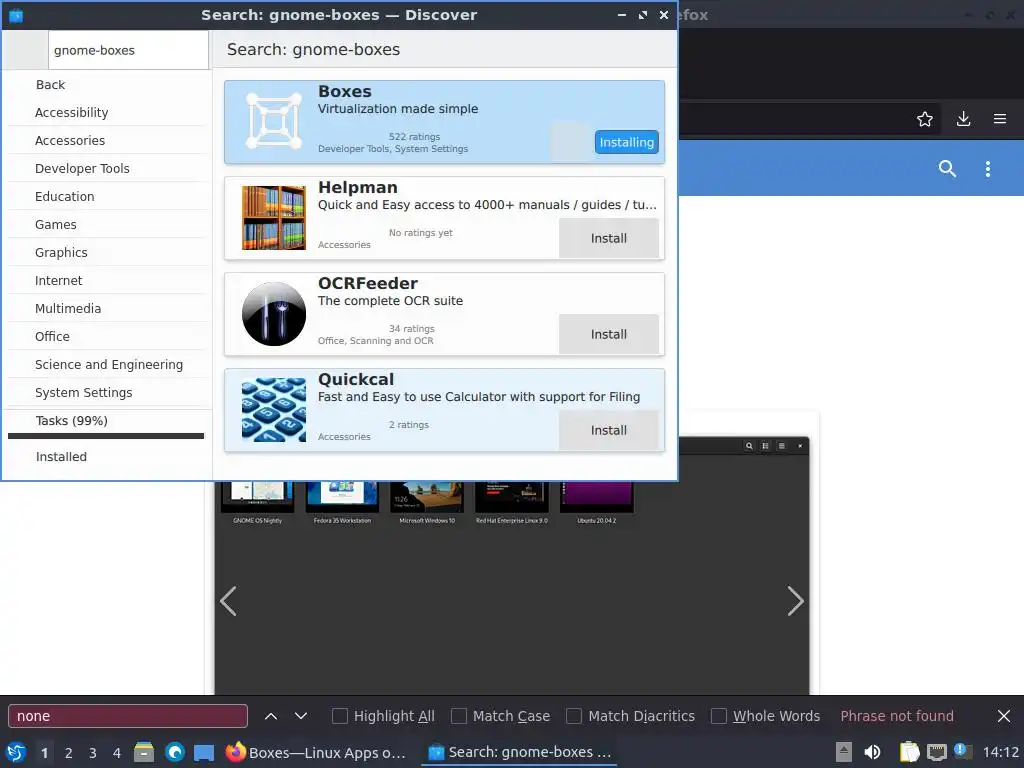Enable the Match Diacritics checkbox
This screenshot has height=768, width=1024.
tap(574, 716)
